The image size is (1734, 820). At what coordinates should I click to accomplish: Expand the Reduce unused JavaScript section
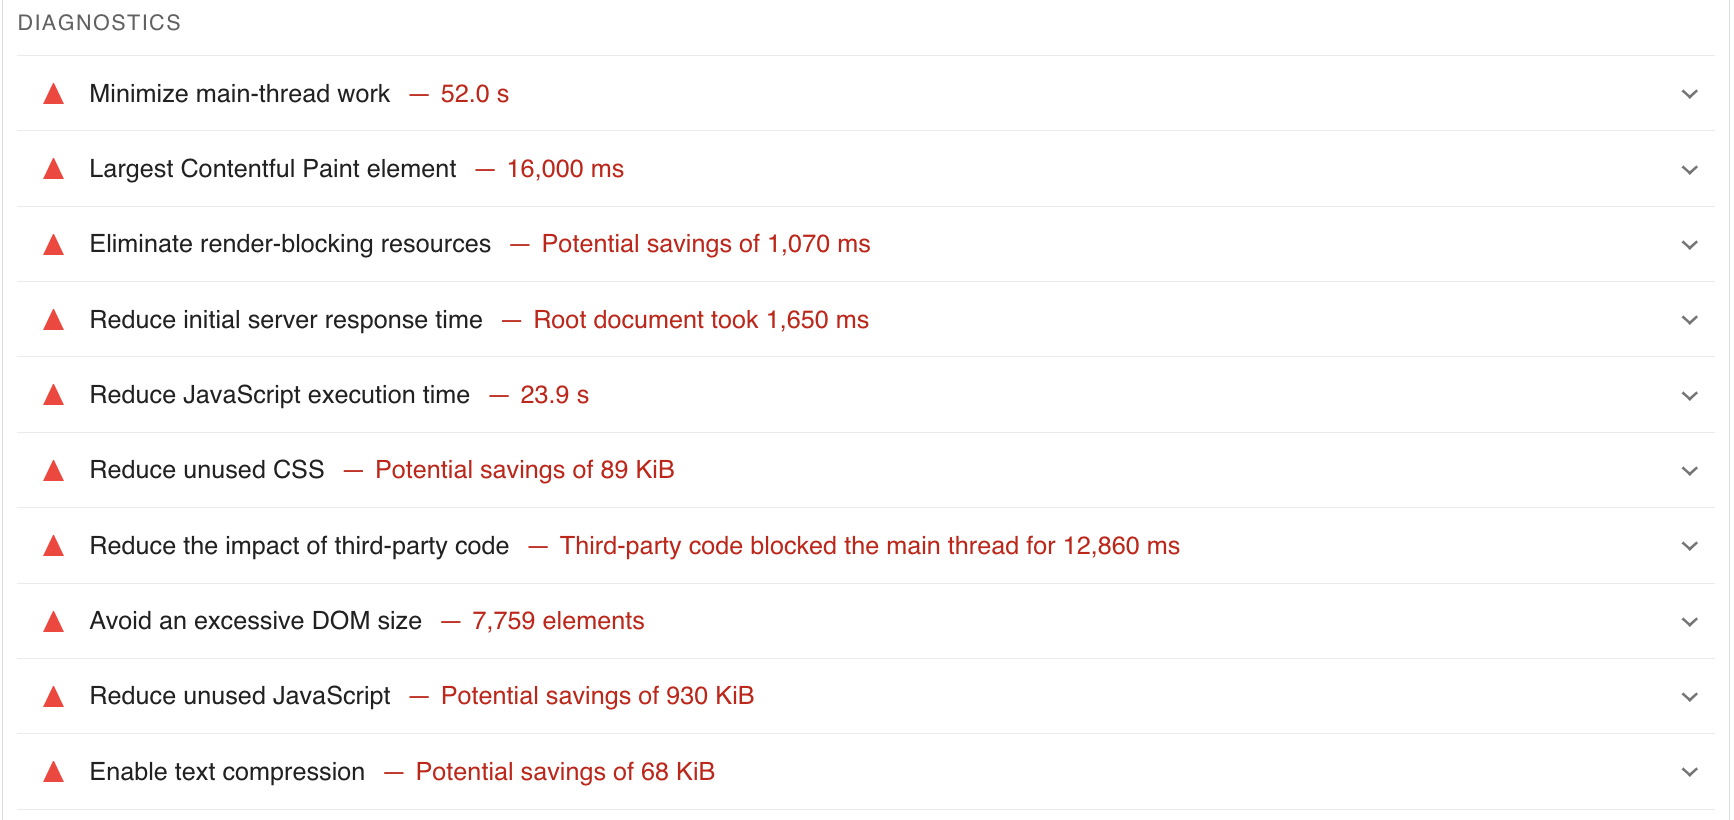coord(1689,696)
